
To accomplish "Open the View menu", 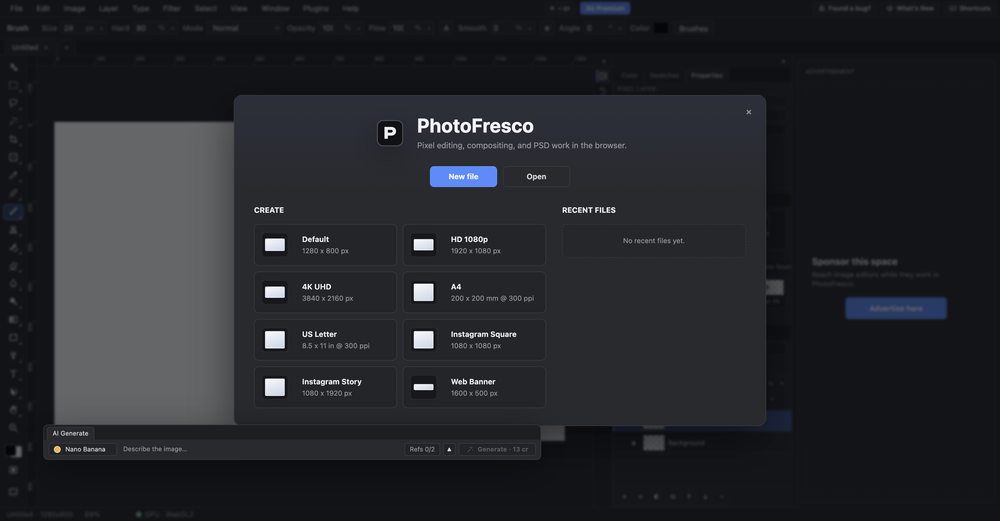I will (x=239, y=8).
